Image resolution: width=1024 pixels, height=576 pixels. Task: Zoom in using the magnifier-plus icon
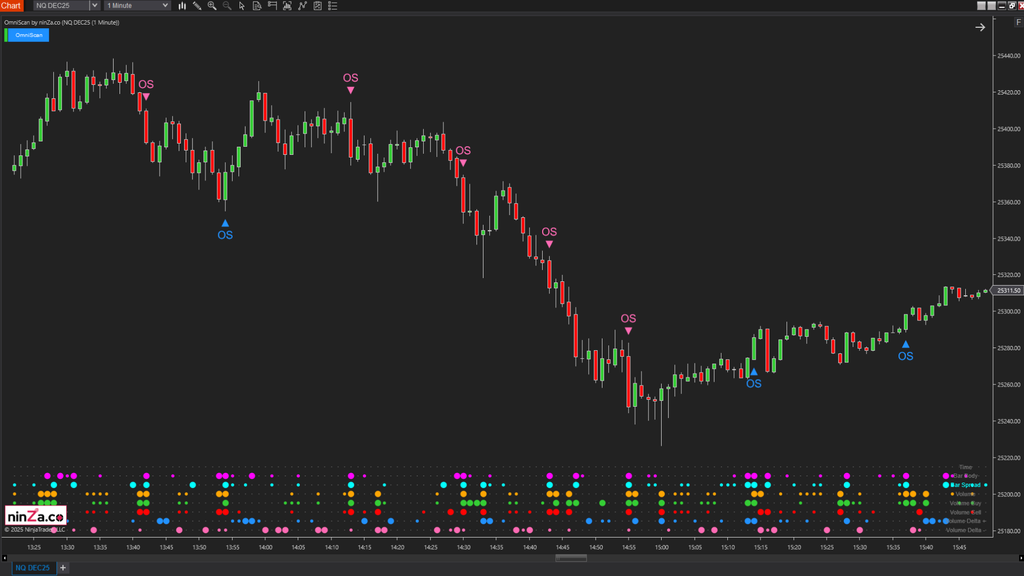(212, 5)
